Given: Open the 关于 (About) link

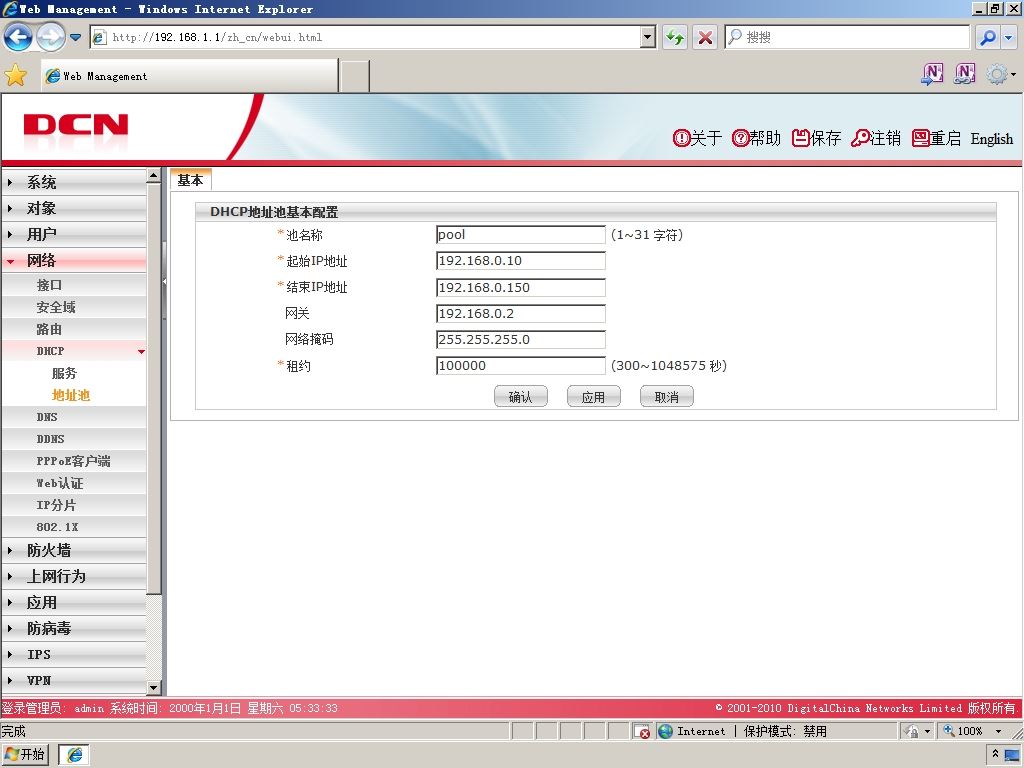Looking at the screenshot, I should pyautogui.click(x=697, y=138).
